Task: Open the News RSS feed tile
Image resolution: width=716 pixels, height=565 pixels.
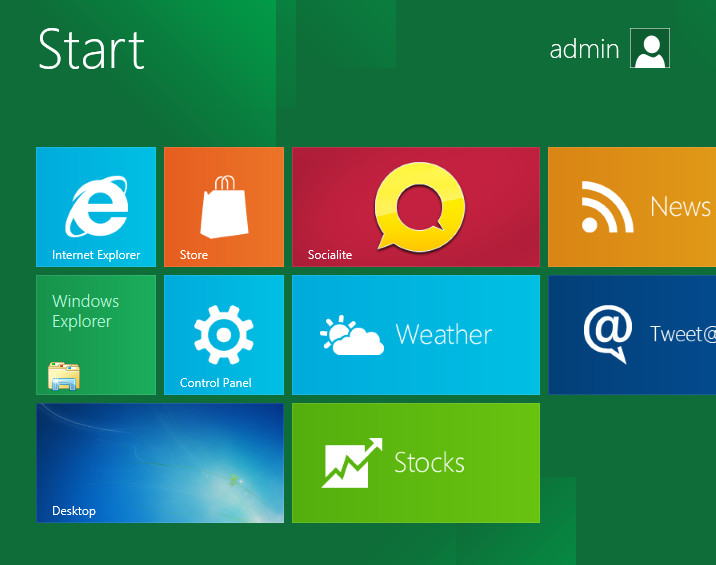Action: pos(632,207)
